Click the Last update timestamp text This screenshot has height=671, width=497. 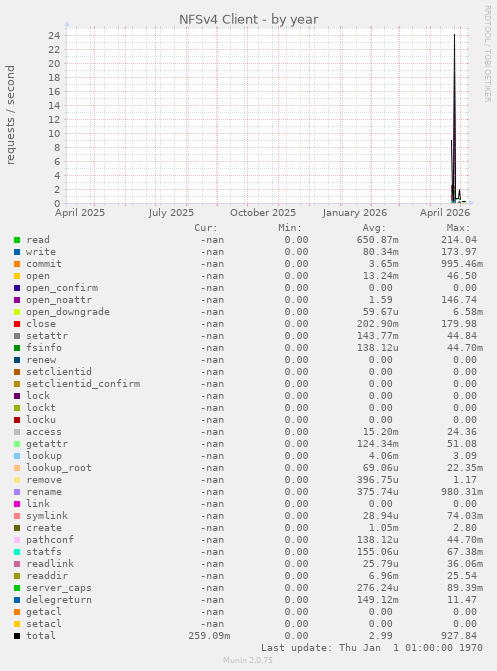(x=372, y=648)
